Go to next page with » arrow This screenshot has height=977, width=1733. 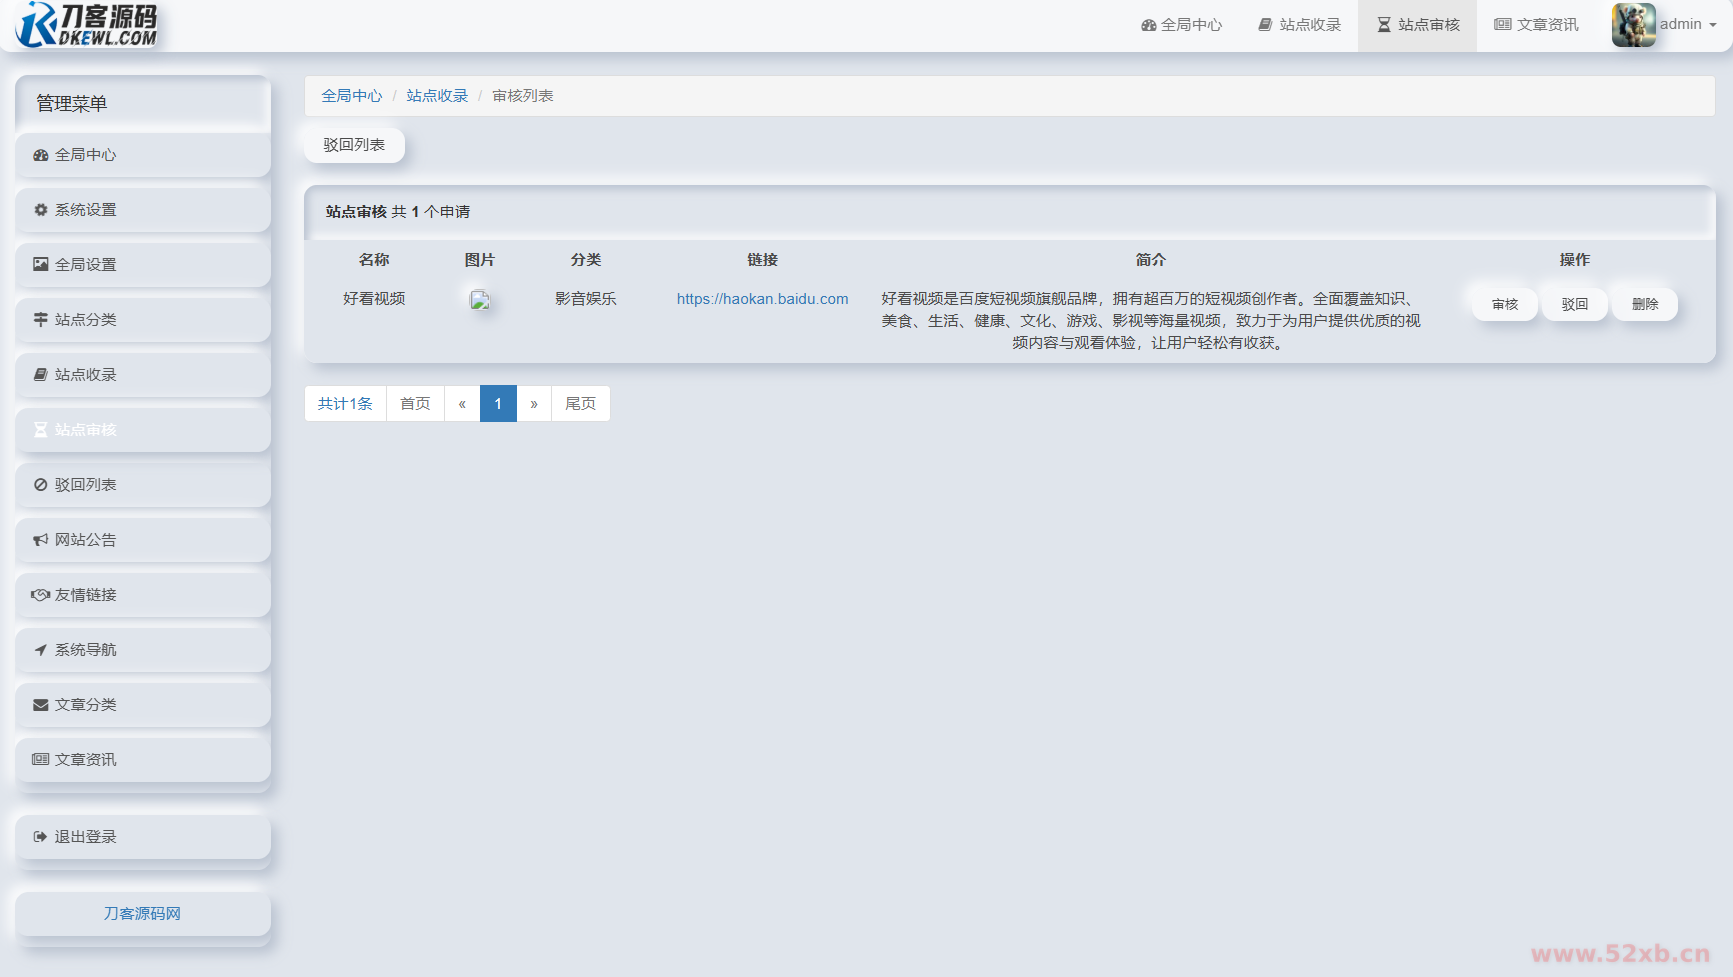pyautogui.click(x=534, y=404)
